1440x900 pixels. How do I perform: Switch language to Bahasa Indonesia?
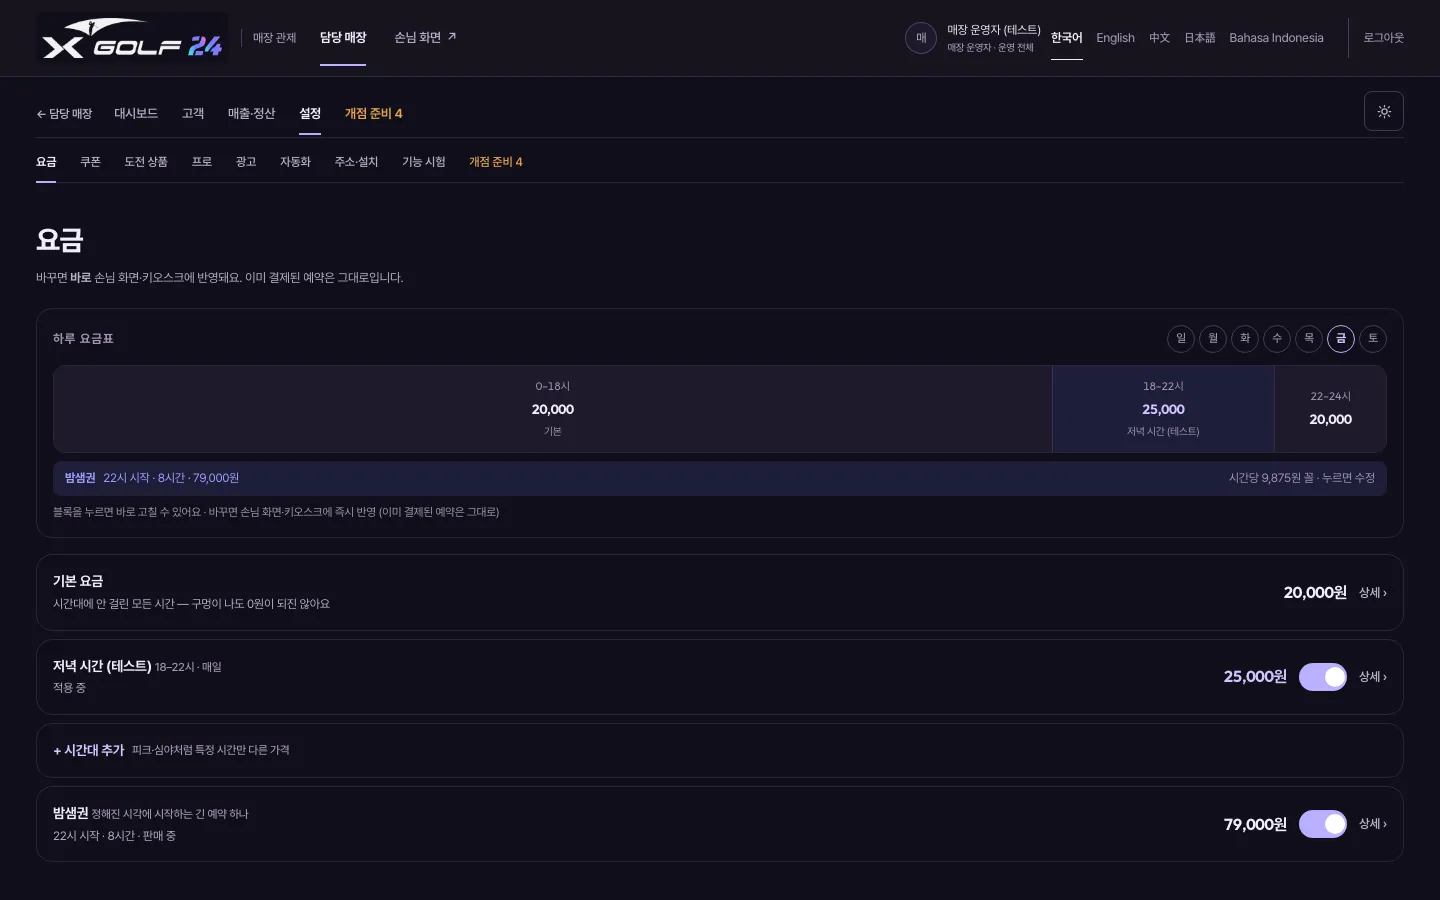pyautogui.click(x=1276, y=38)
